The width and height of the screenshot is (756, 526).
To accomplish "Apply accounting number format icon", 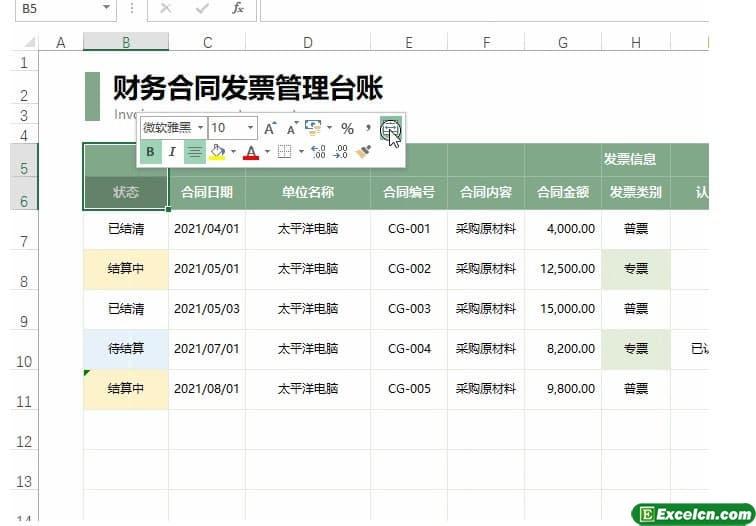I will [313, 128].
